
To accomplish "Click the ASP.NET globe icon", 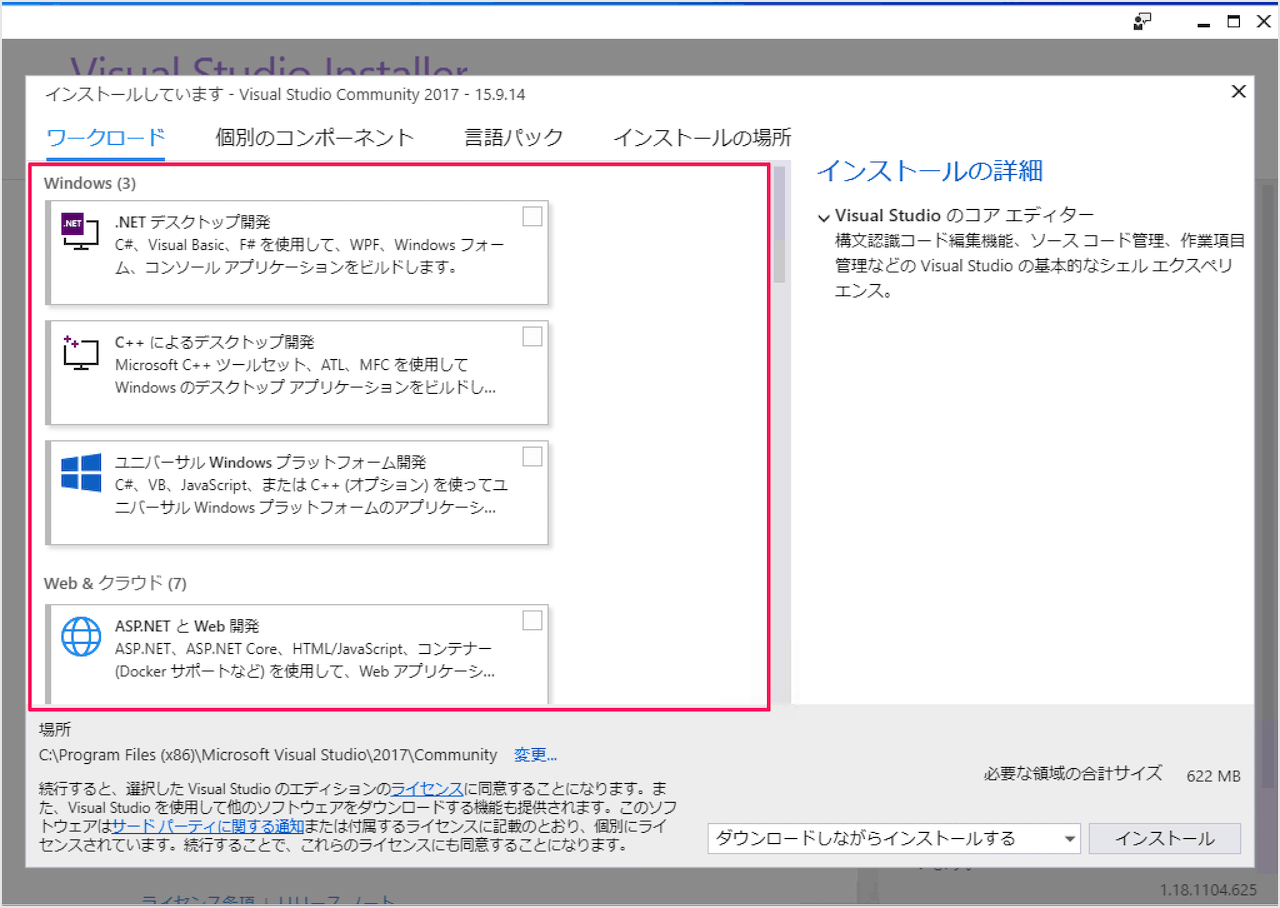I will click(81, 635).
